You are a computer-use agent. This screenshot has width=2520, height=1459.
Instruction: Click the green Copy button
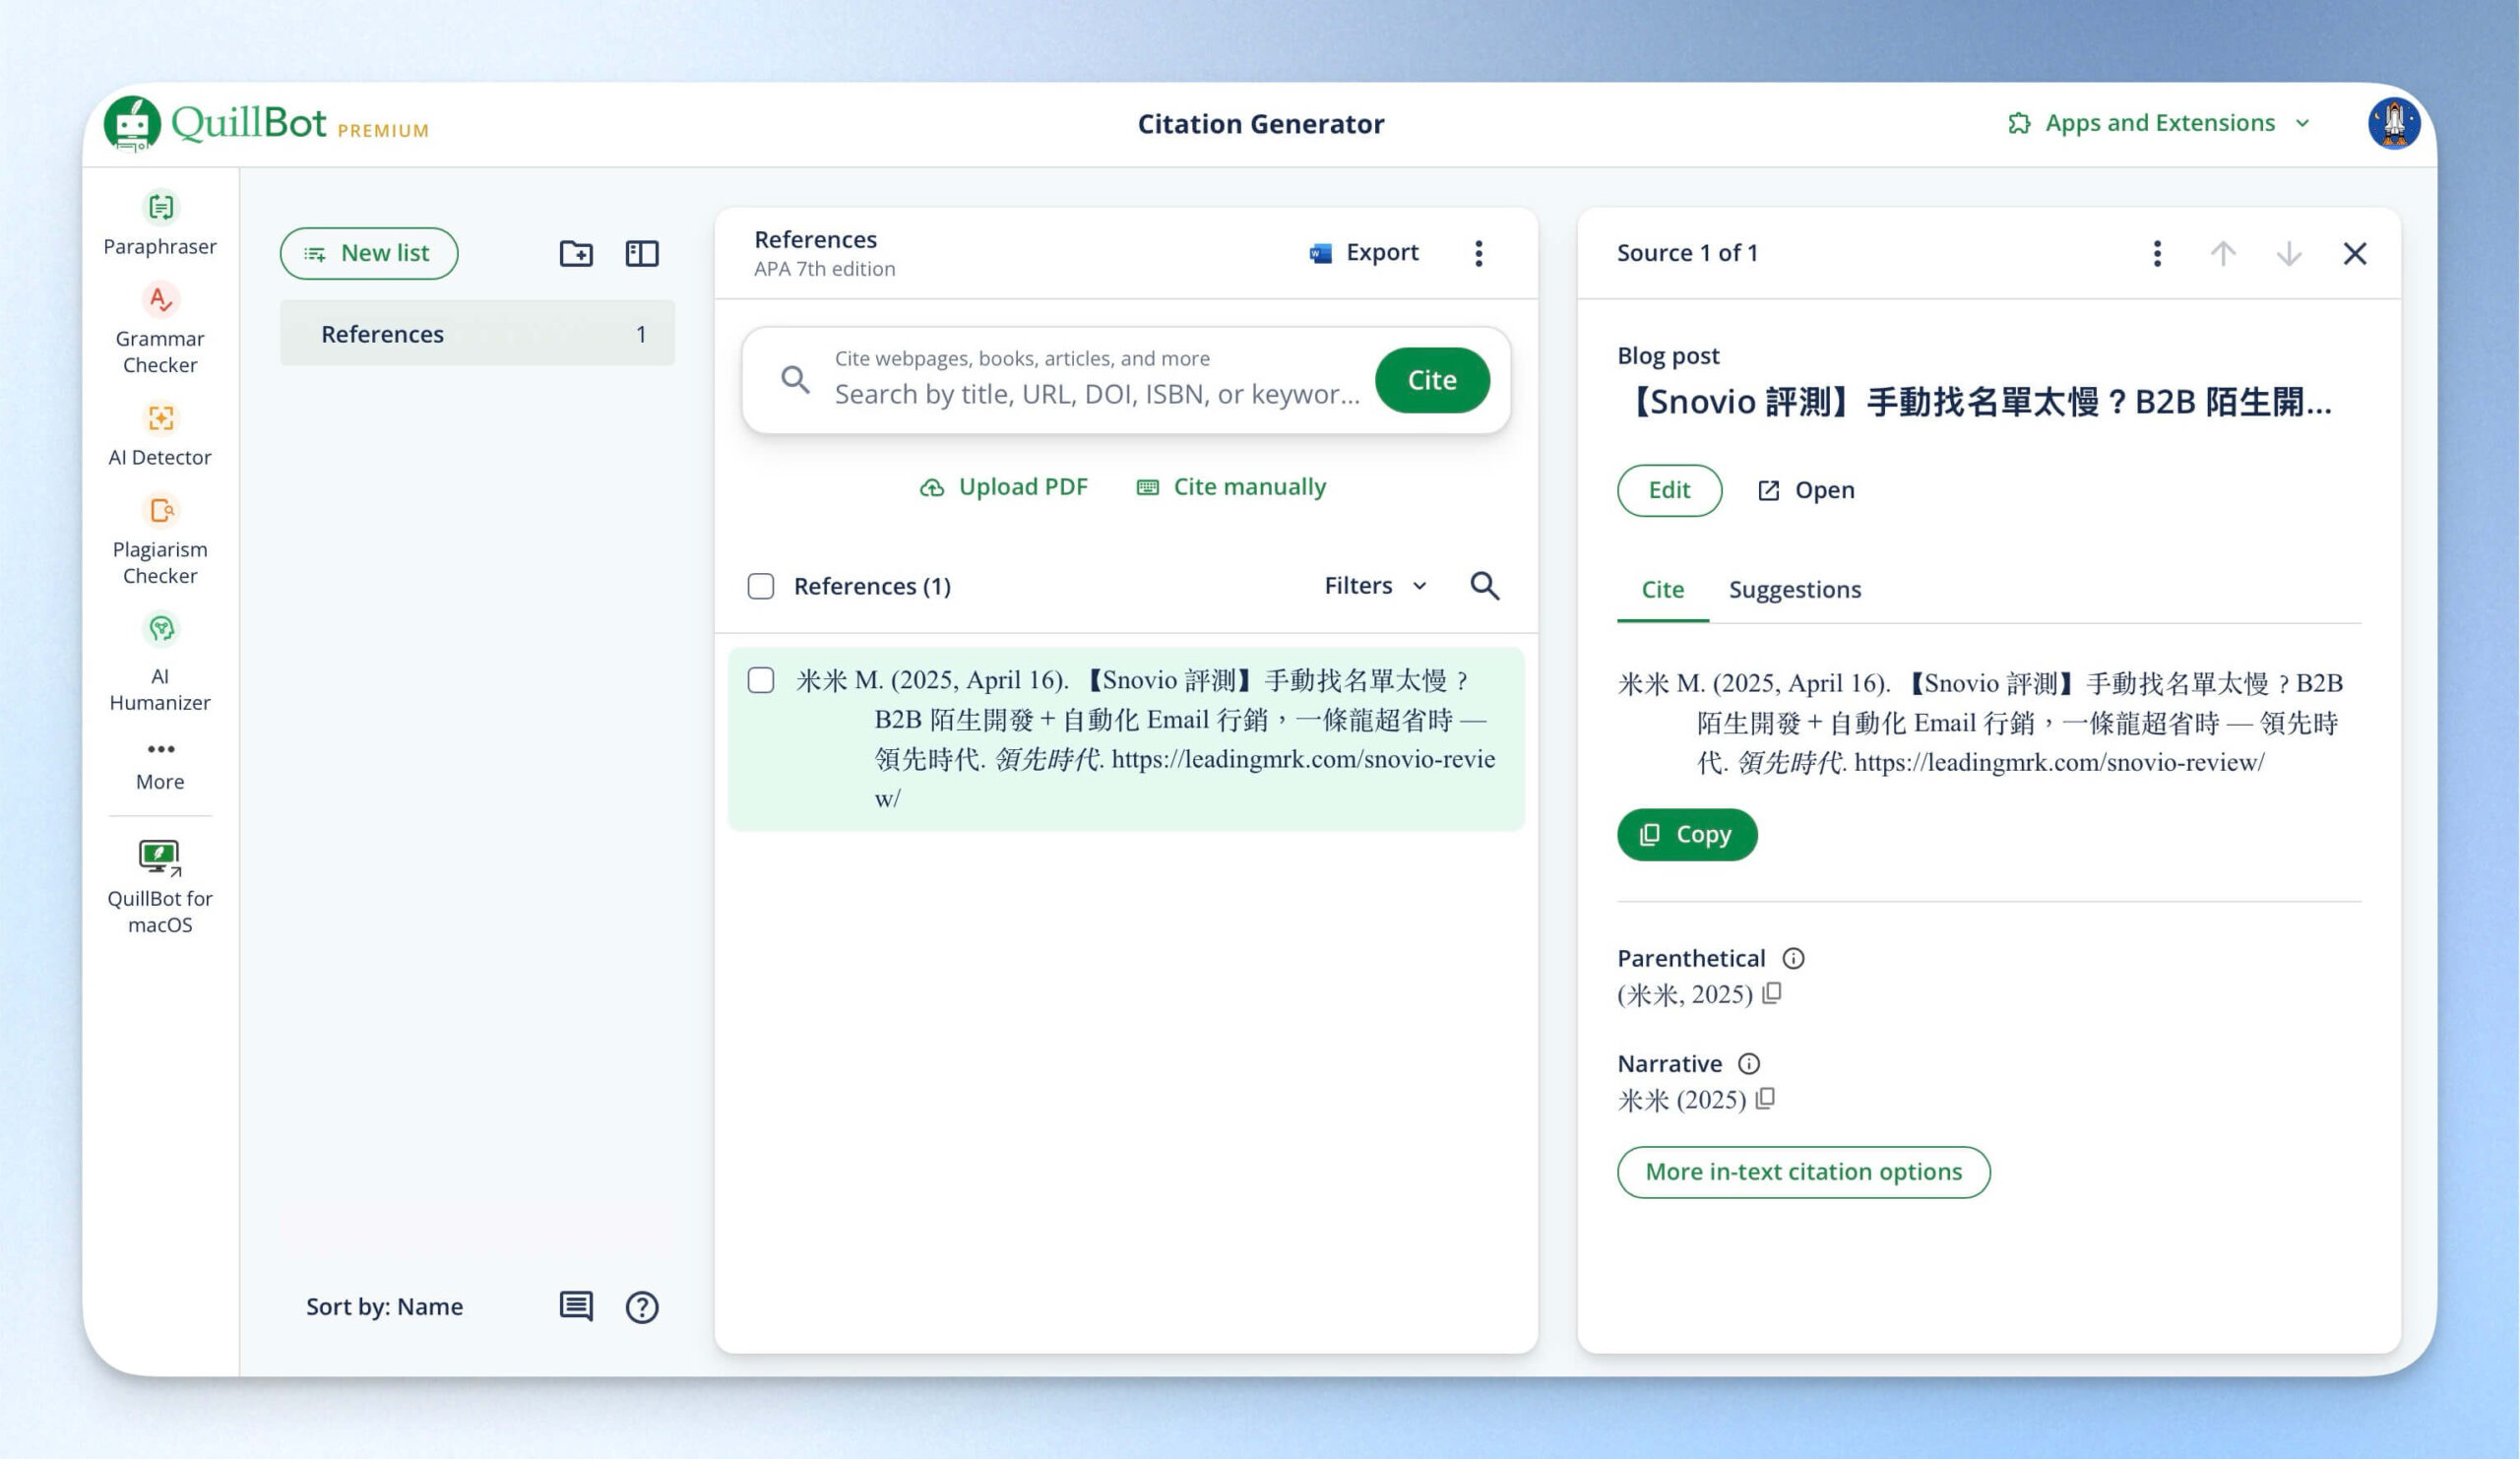[1686, 835]
